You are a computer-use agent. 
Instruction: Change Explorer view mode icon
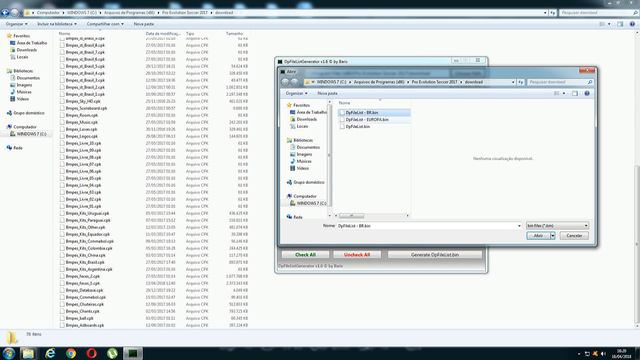[x=602, y=24]
